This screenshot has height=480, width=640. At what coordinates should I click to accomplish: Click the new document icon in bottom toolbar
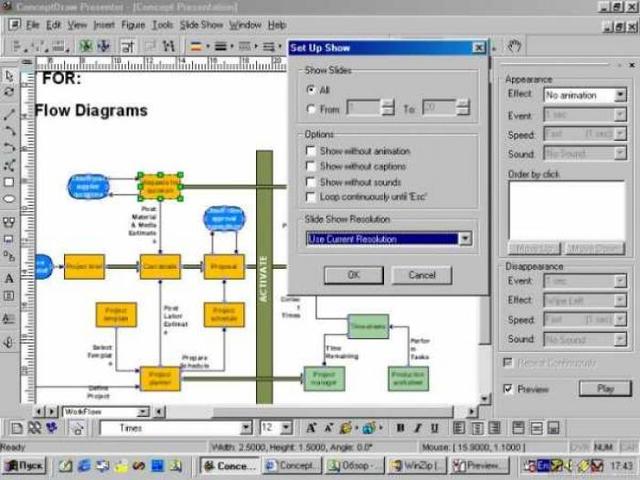[x=17, y=428]
